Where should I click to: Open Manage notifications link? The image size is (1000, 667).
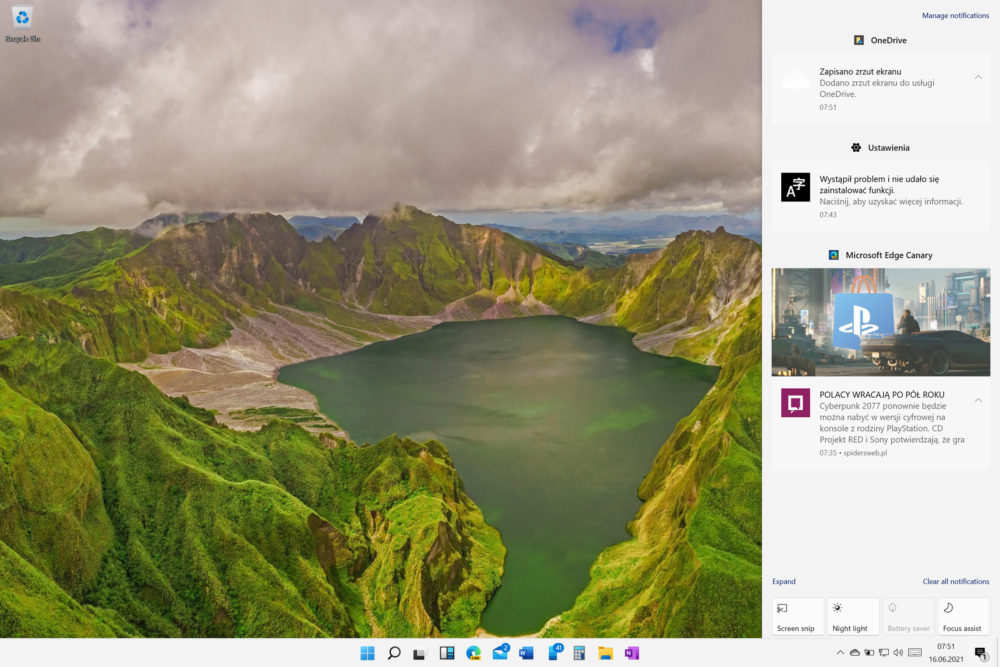955,15
